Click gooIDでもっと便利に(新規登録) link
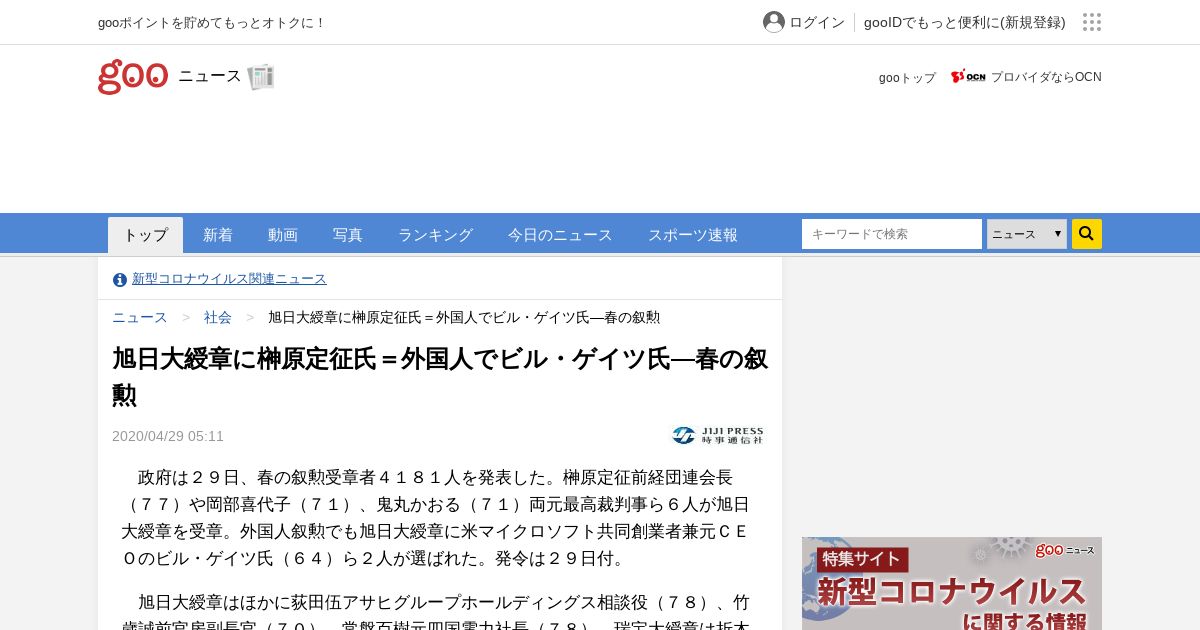This screenshot has width=1200, height=630. [965, 22]
